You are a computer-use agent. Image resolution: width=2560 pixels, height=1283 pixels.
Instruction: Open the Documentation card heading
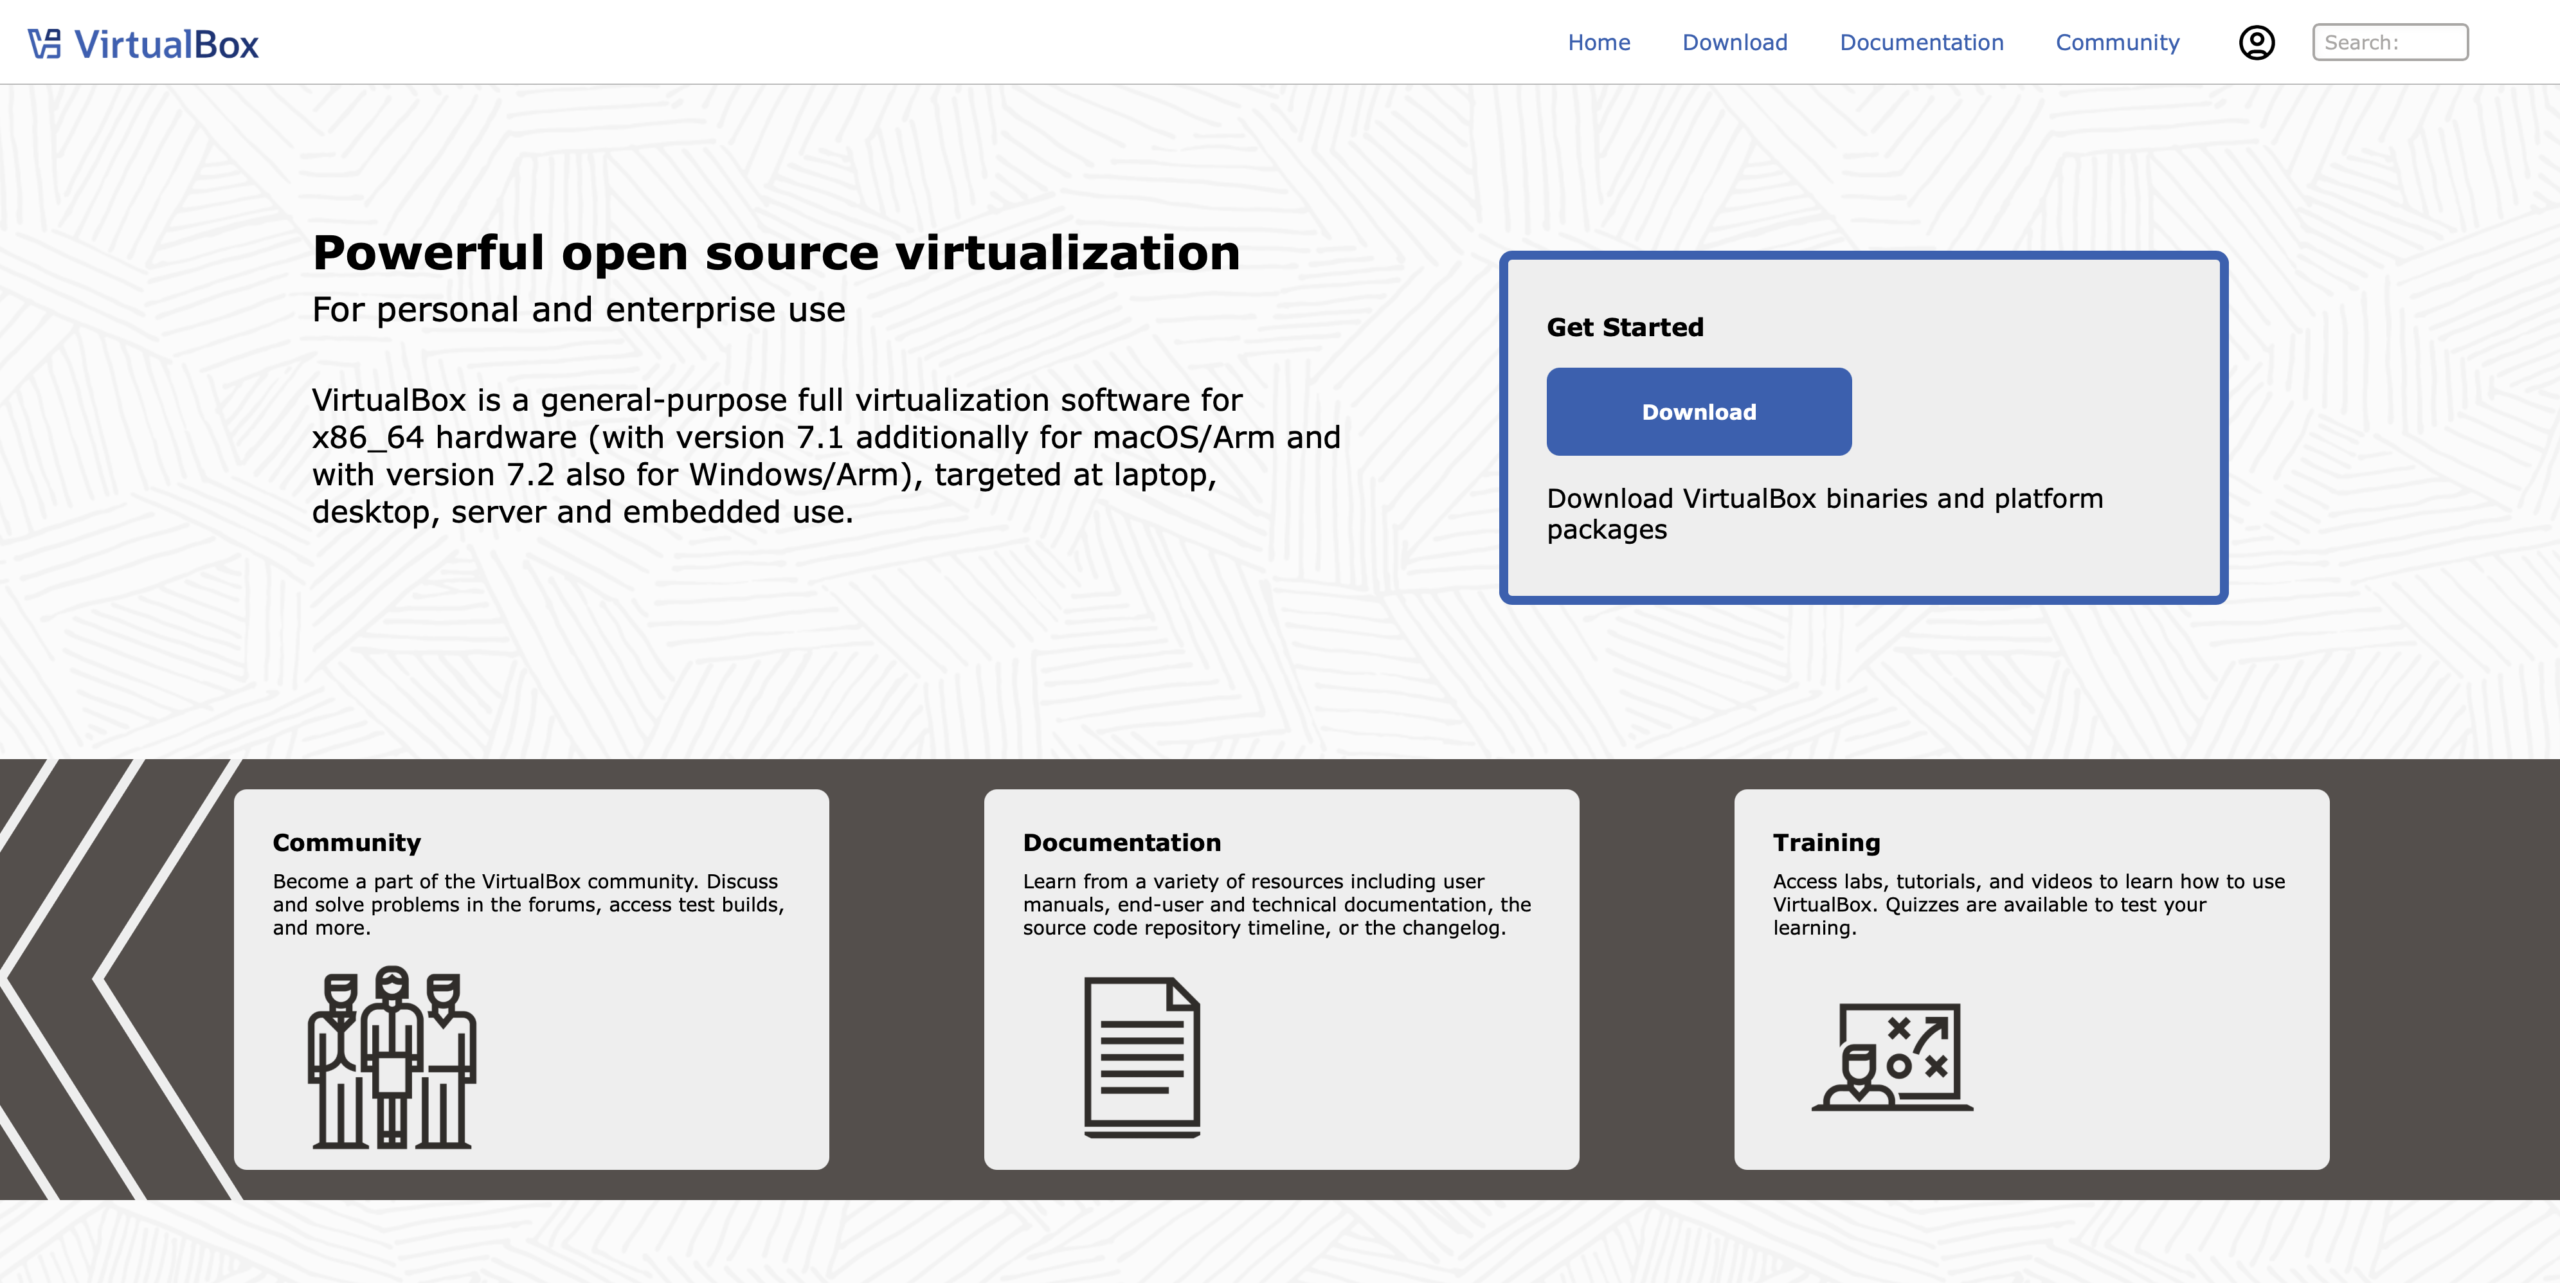(1121, 843)
